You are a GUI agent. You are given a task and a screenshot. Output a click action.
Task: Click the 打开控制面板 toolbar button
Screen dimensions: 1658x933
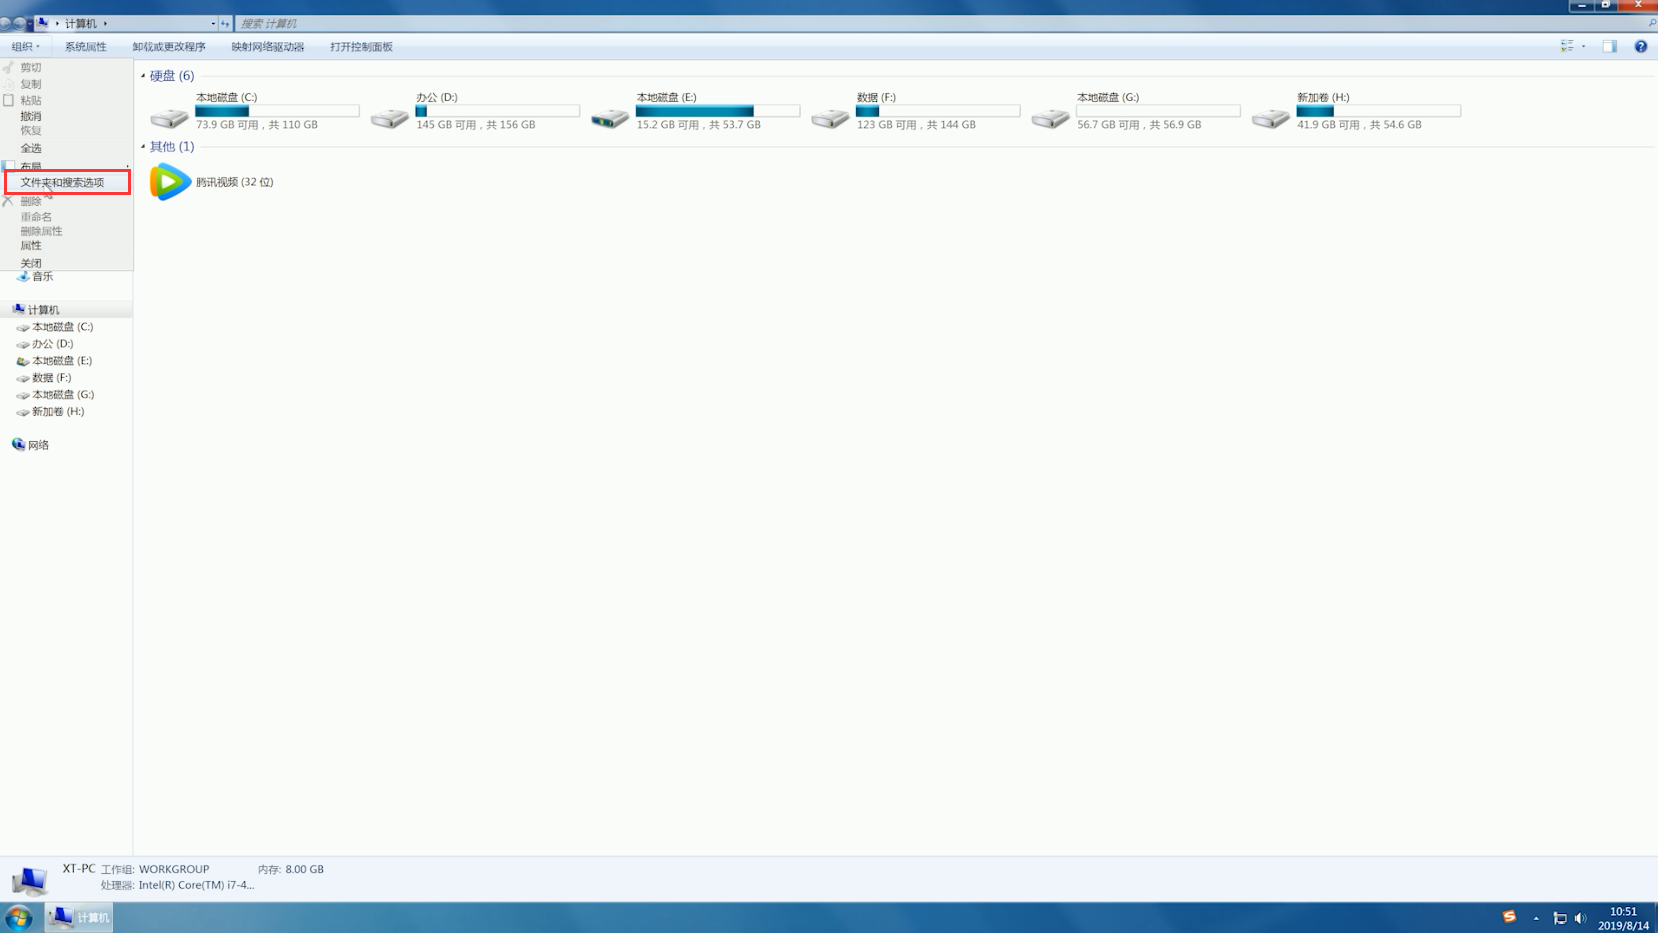(362, 47)
